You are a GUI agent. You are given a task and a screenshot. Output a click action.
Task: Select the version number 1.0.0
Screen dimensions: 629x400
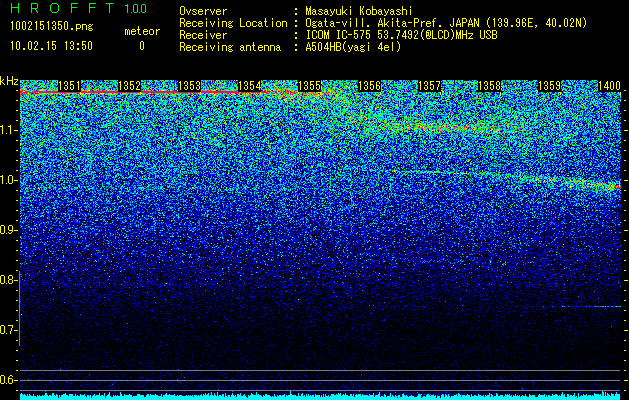tap(136, 8)
